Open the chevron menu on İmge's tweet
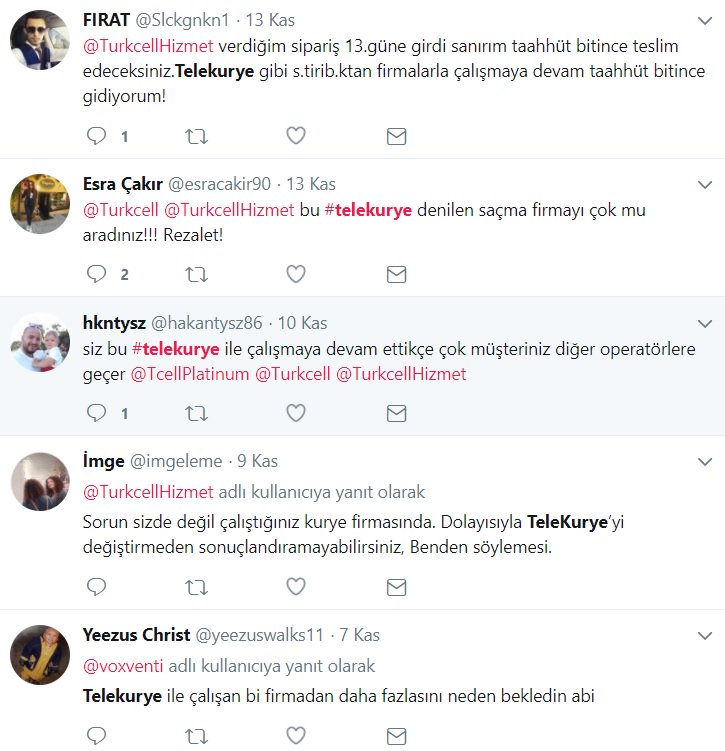Screen dimensions: 725x751 705,462
